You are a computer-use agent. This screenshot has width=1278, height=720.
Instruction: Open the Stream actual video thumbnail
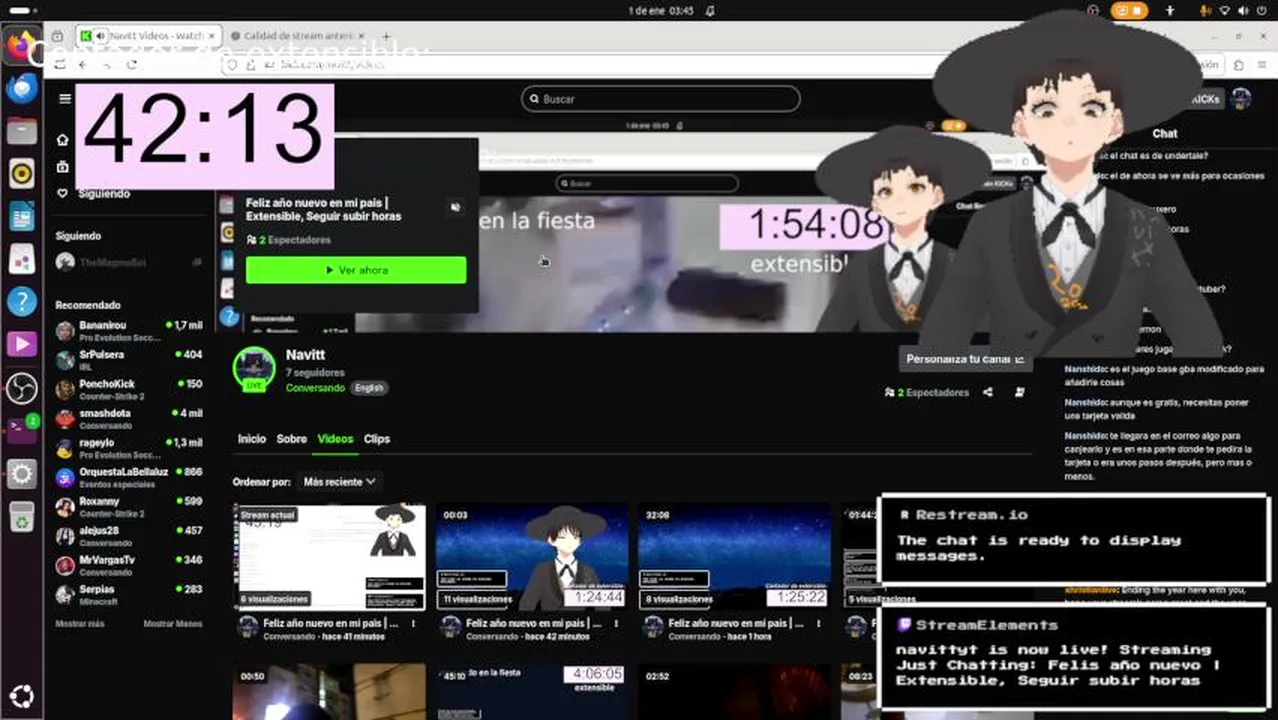click(331, 557)
